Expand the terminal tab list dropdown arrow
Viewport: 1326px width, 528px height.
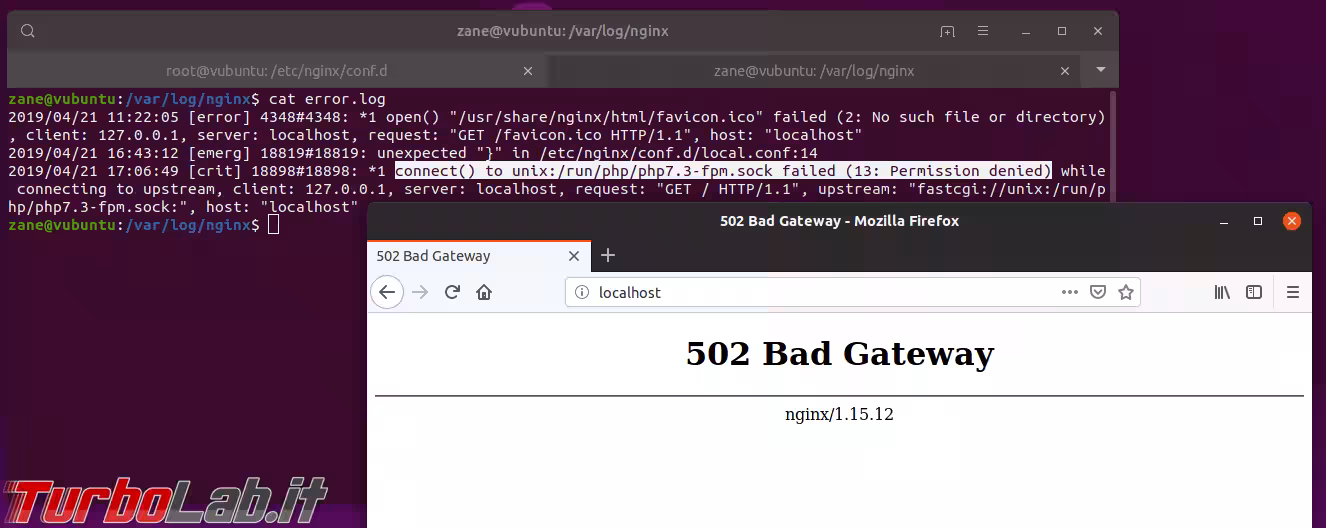[x=1101, y=70]
